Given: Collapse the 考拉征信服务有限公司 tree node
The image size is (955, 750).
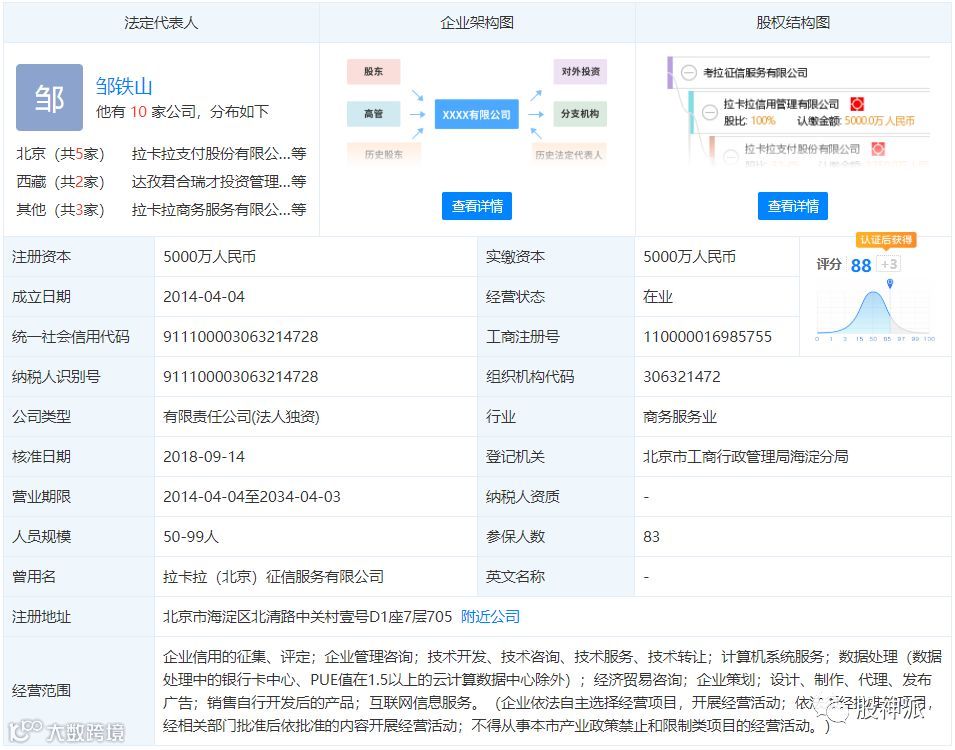Looking at the screenshot, I should 688,73.
